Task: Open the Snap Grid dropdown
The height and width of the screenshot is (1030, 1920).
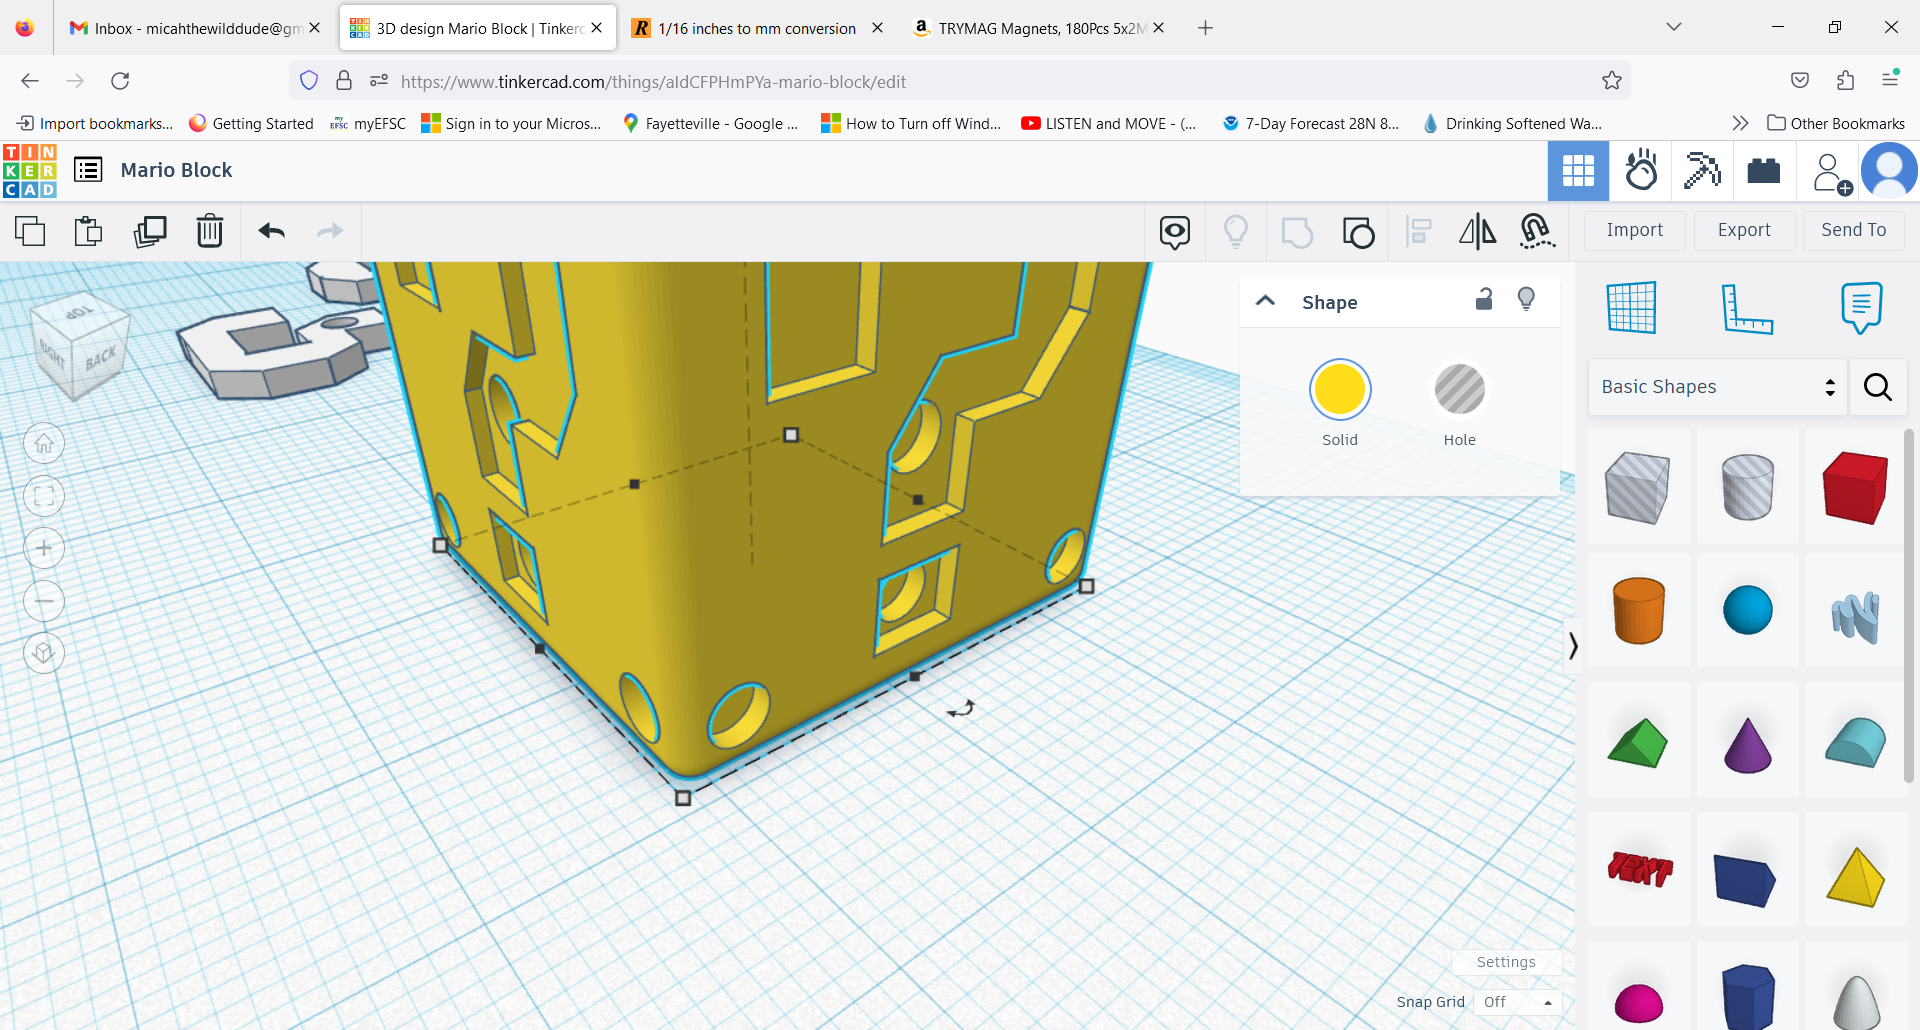Action: click(1517, 1002)
